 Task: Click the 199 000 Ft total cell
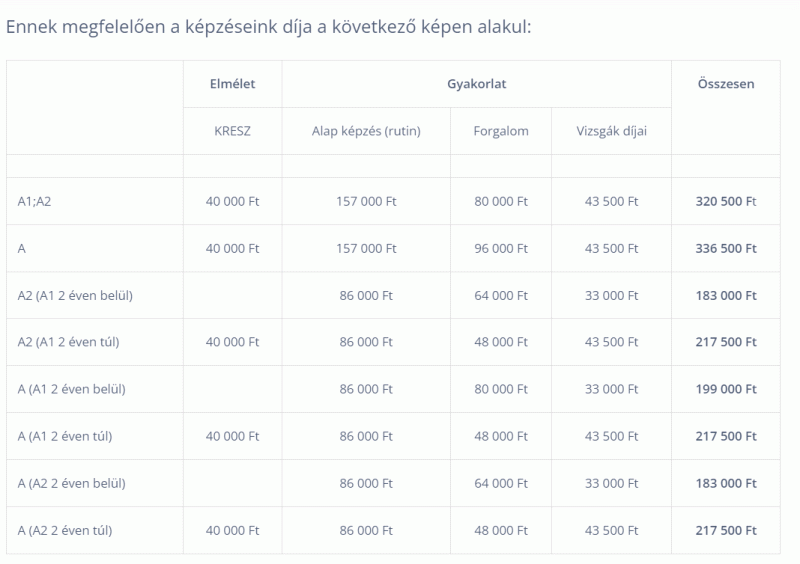(x=726, y=389)
